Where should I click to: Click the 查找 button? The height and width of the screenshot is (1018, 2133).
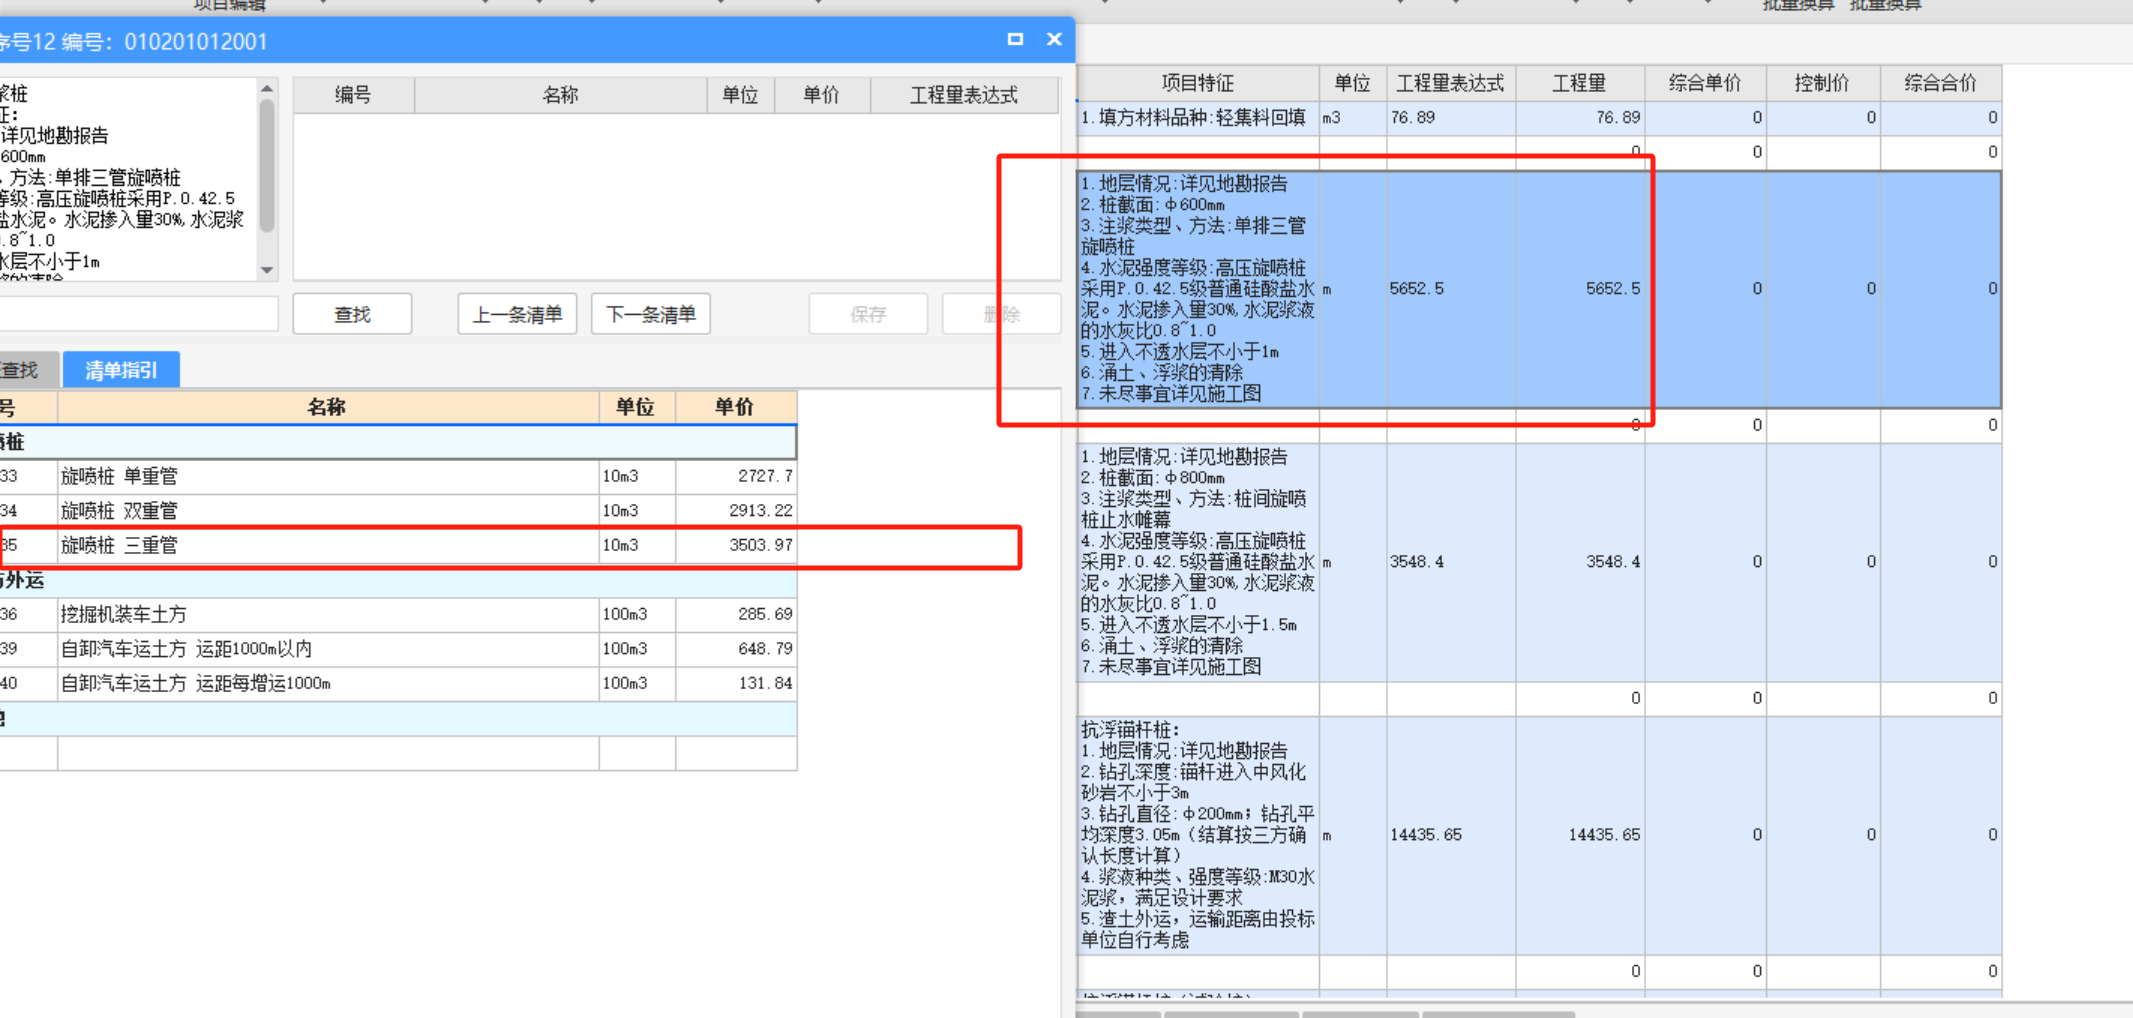coord(352,314)
